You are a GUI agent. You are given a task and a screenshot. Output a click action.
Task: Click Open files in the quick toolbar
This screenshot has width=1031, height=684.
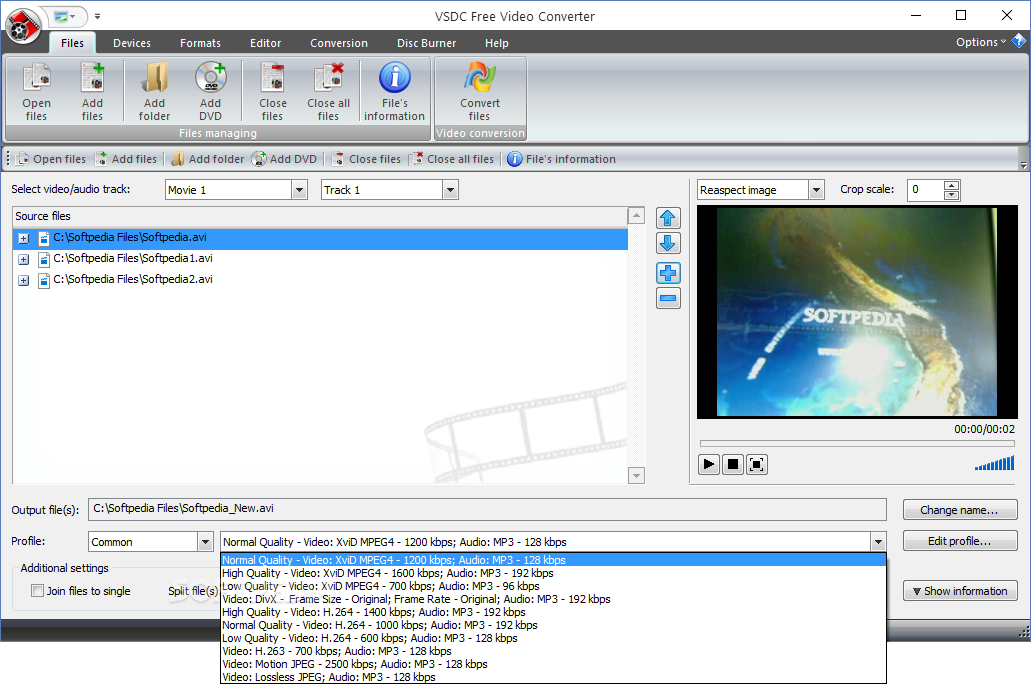coord(51,159)
